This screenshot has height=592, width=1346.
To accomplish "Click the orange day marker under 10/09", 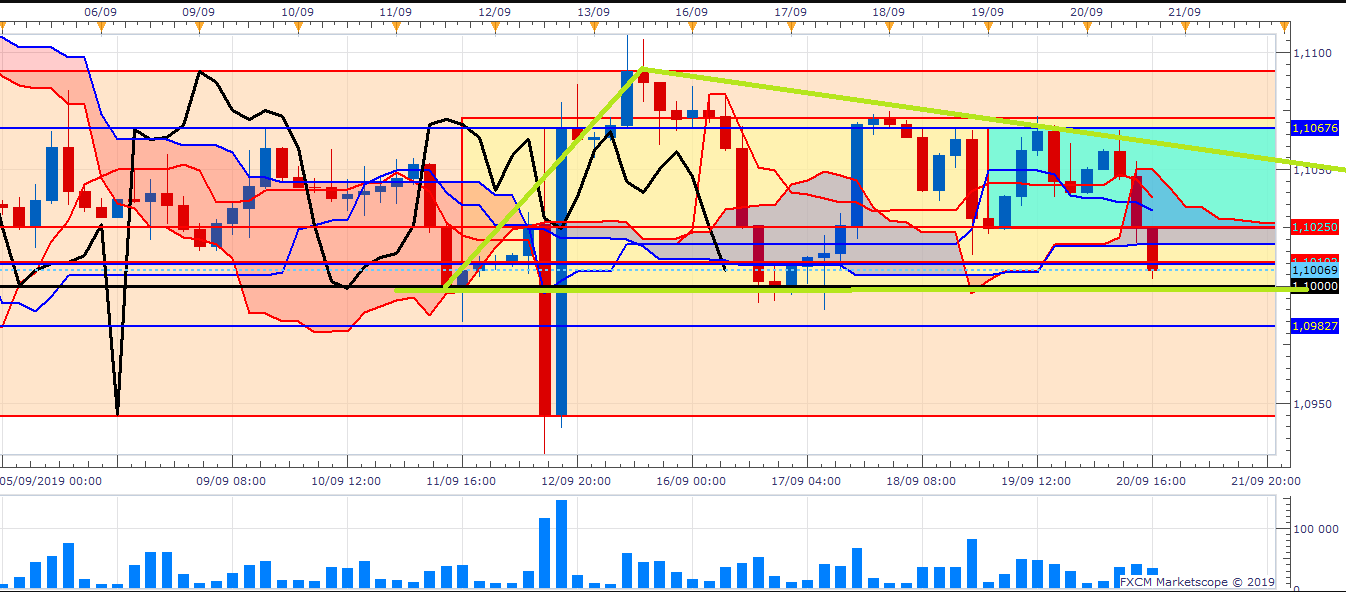I will pyautogui.click(x=298, y=26).
